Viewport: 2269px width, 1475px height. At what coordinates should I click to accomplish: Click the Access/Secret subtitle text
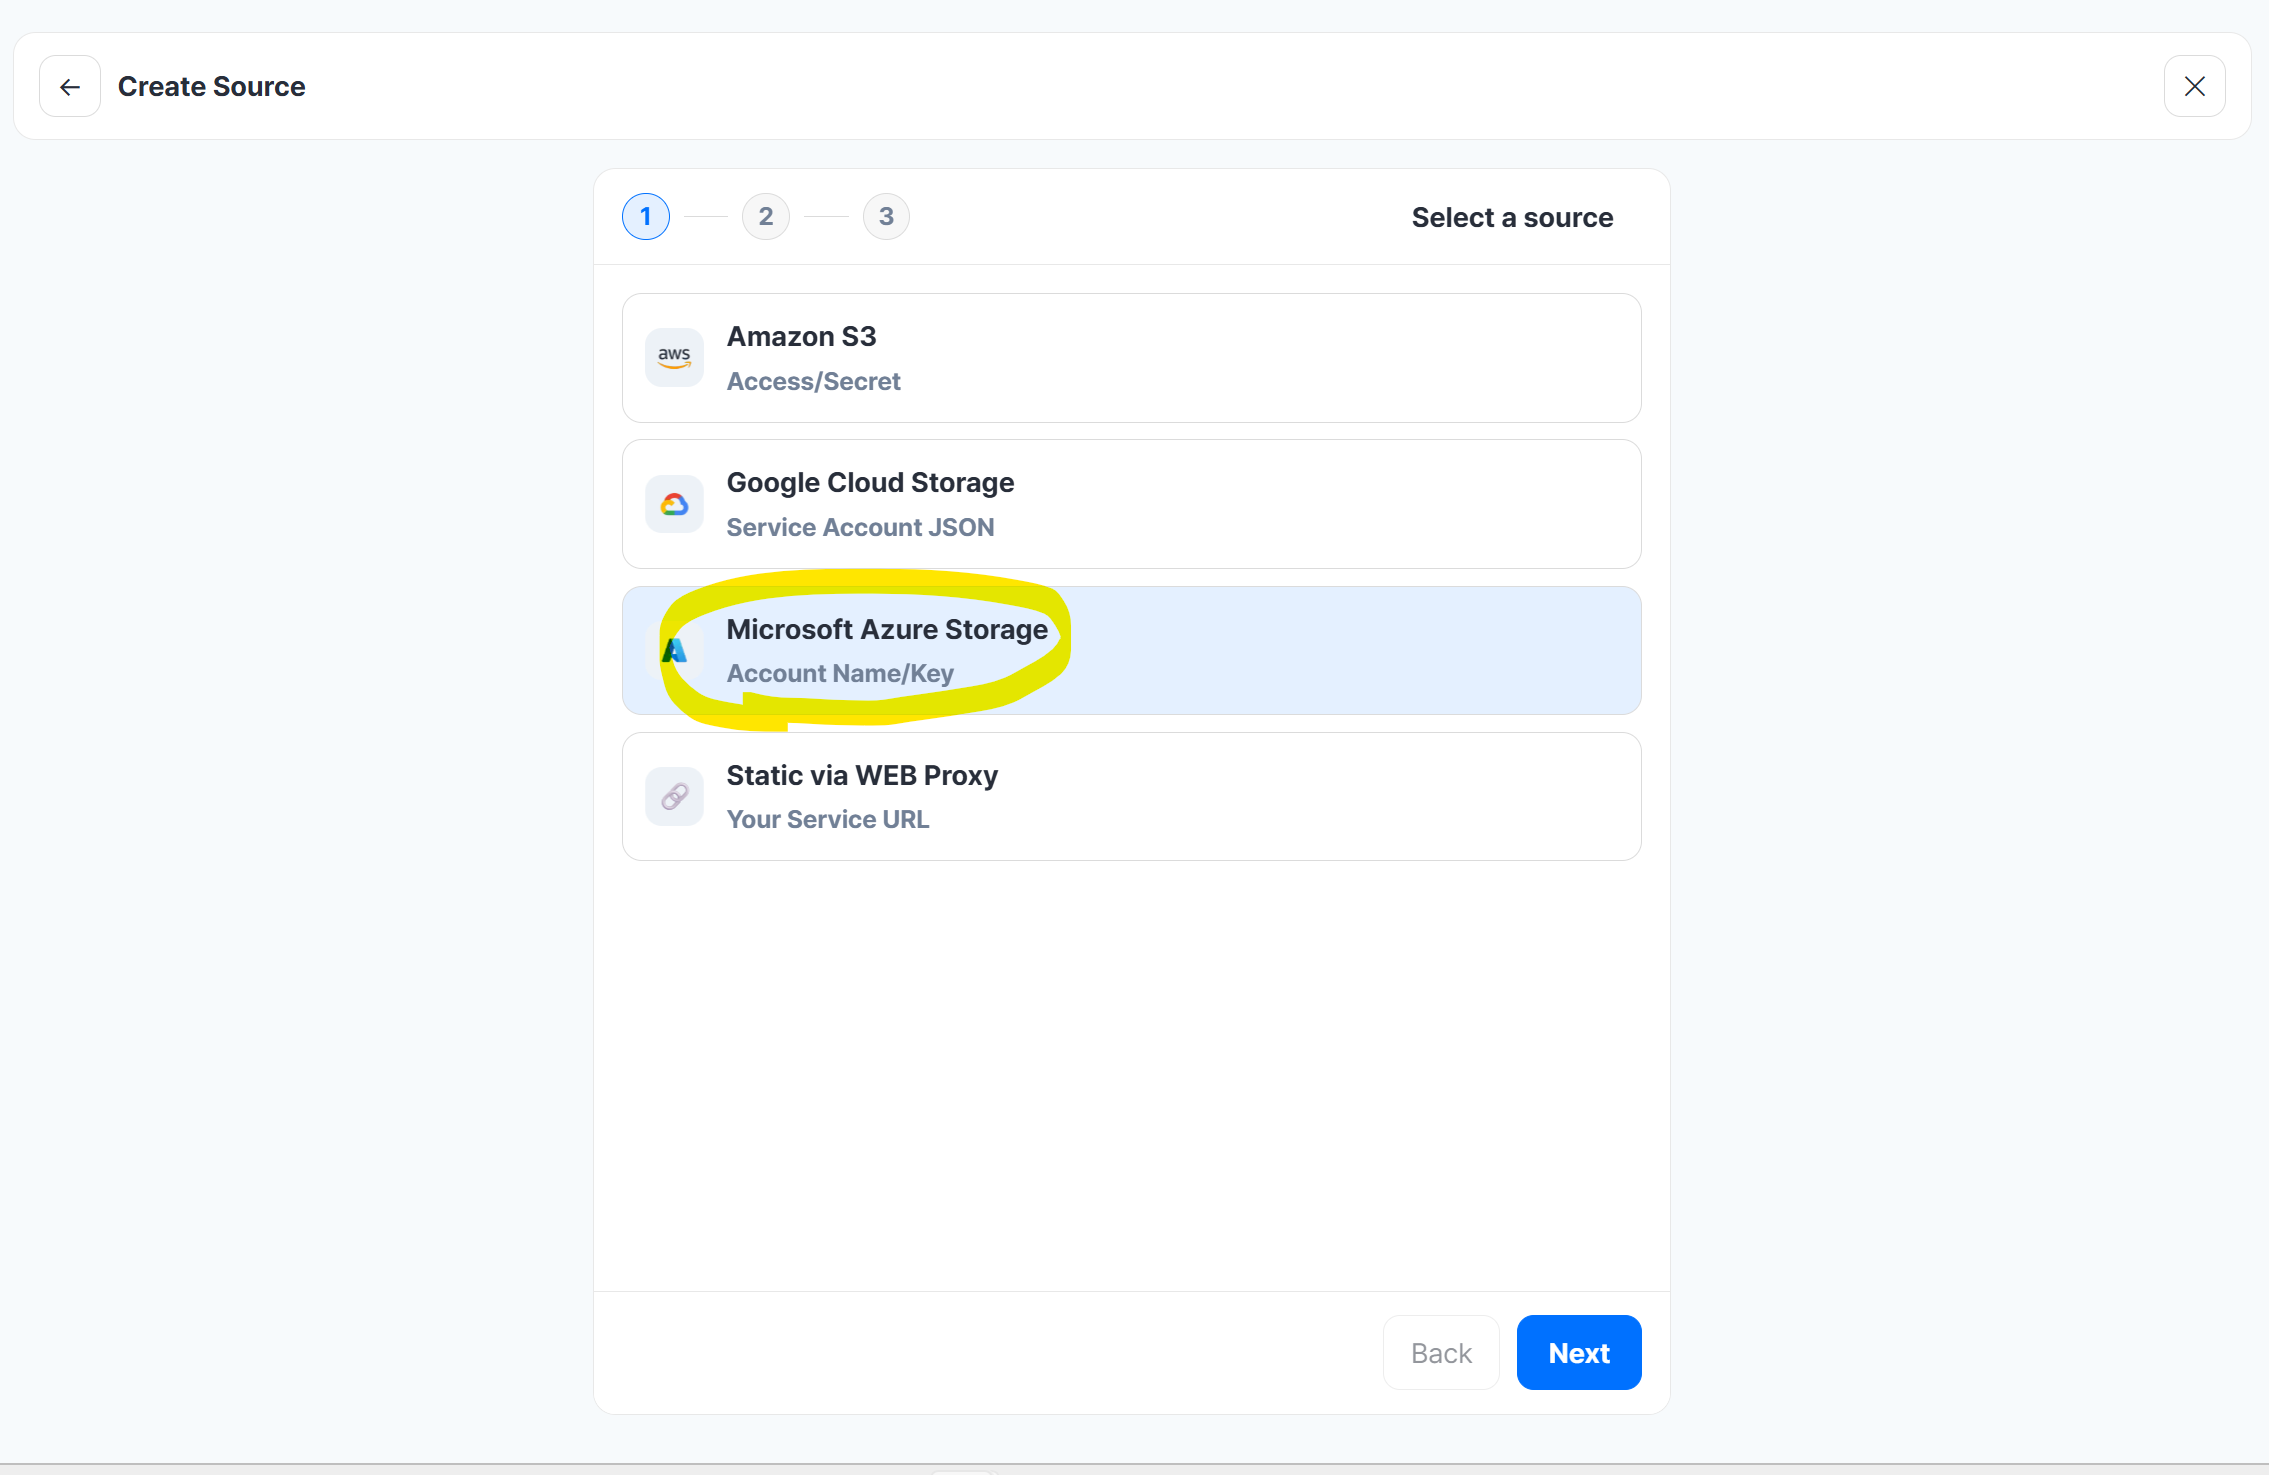point(813,381)
